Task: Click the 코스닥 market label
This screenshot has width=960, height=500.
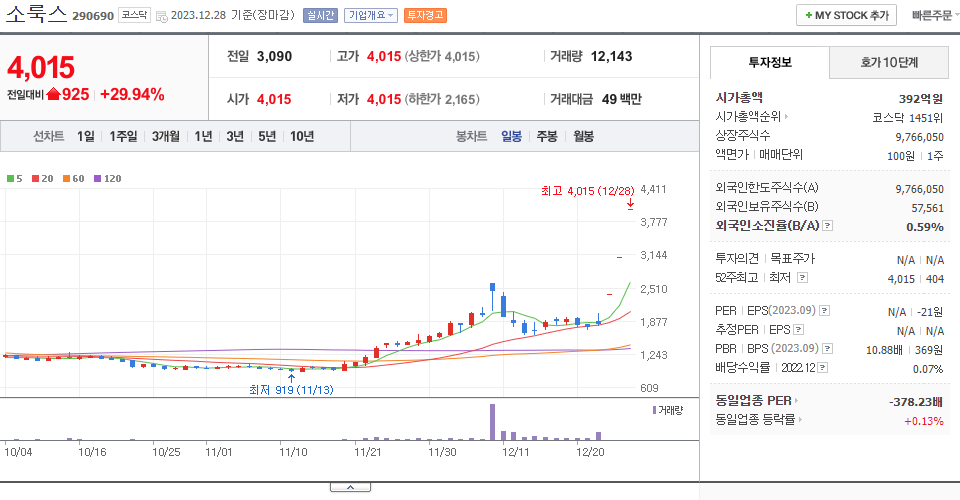Action: (134, 15)
